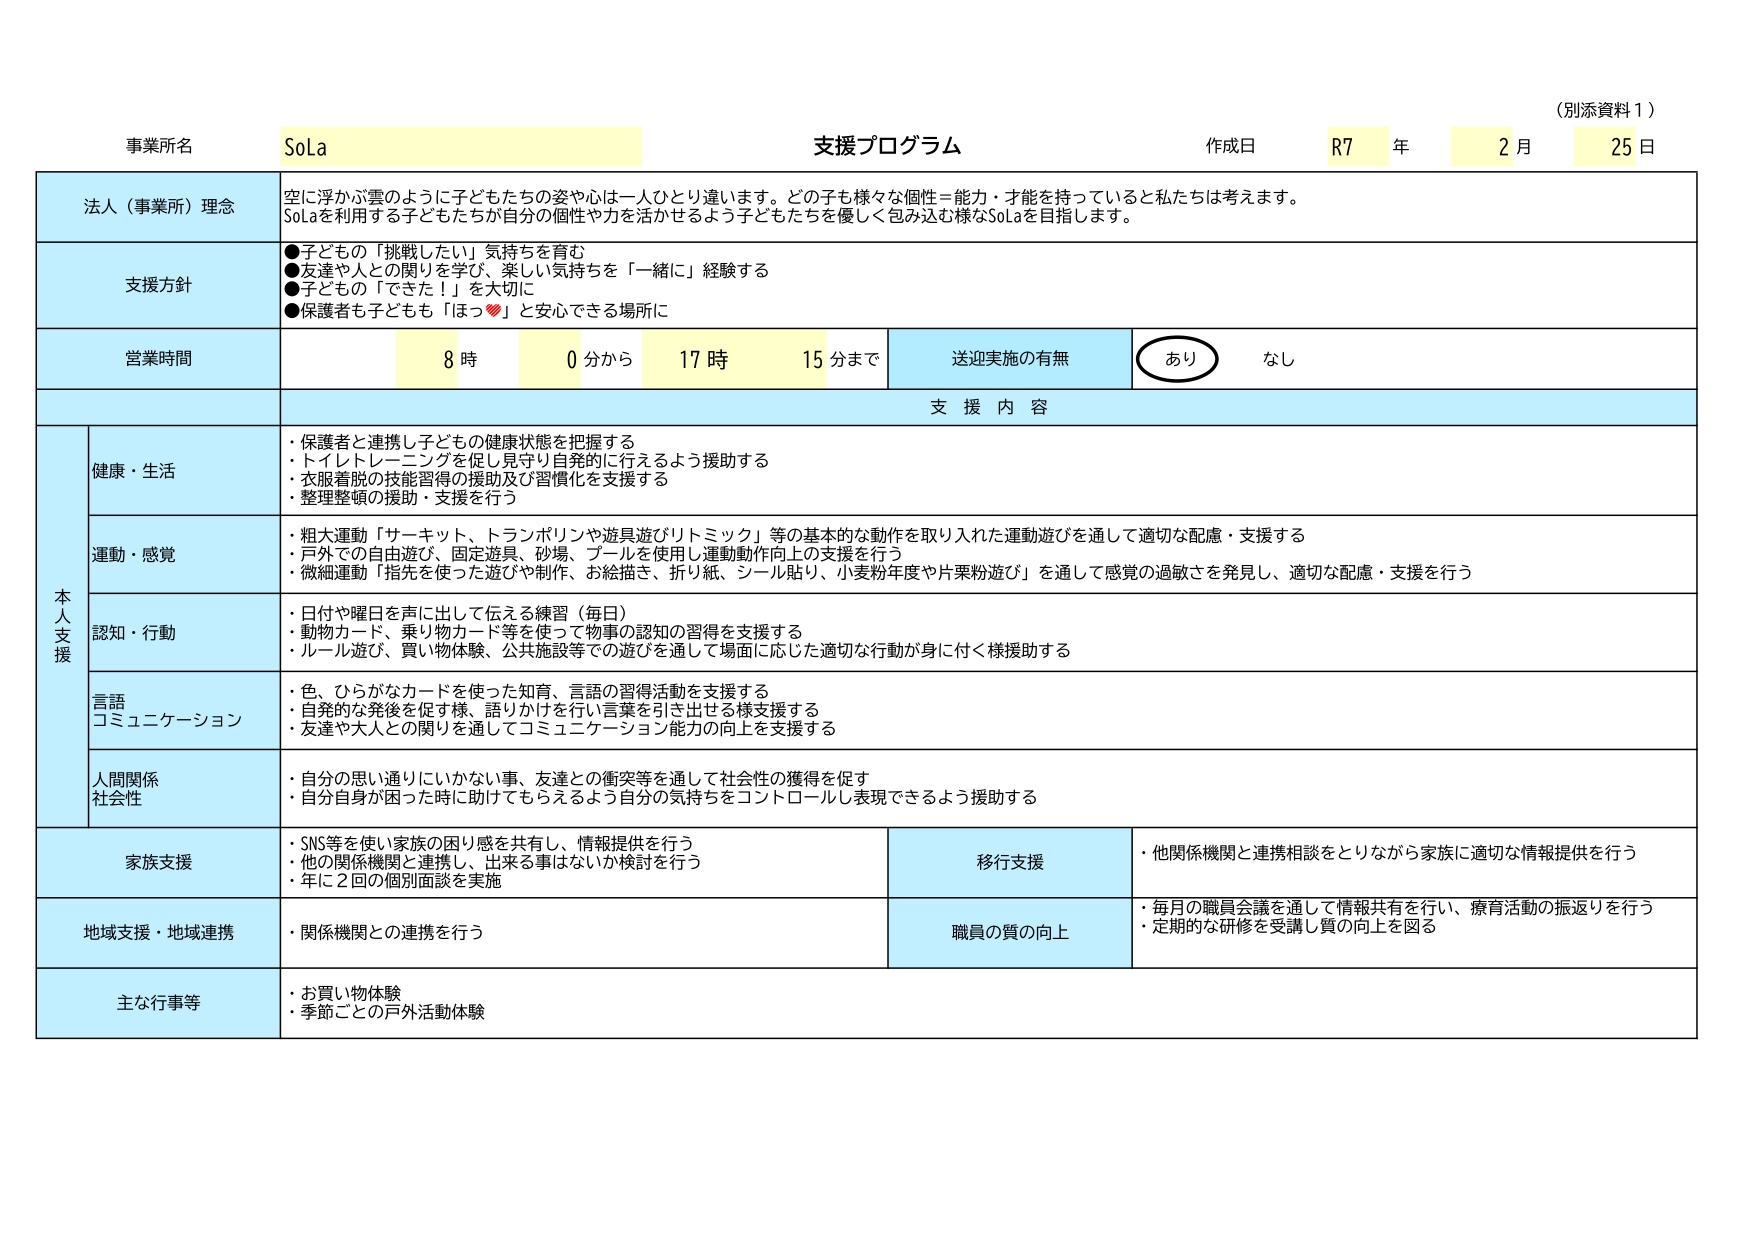
Task: Select the 法人(事業所)理念 header cell
Action: 159,207
